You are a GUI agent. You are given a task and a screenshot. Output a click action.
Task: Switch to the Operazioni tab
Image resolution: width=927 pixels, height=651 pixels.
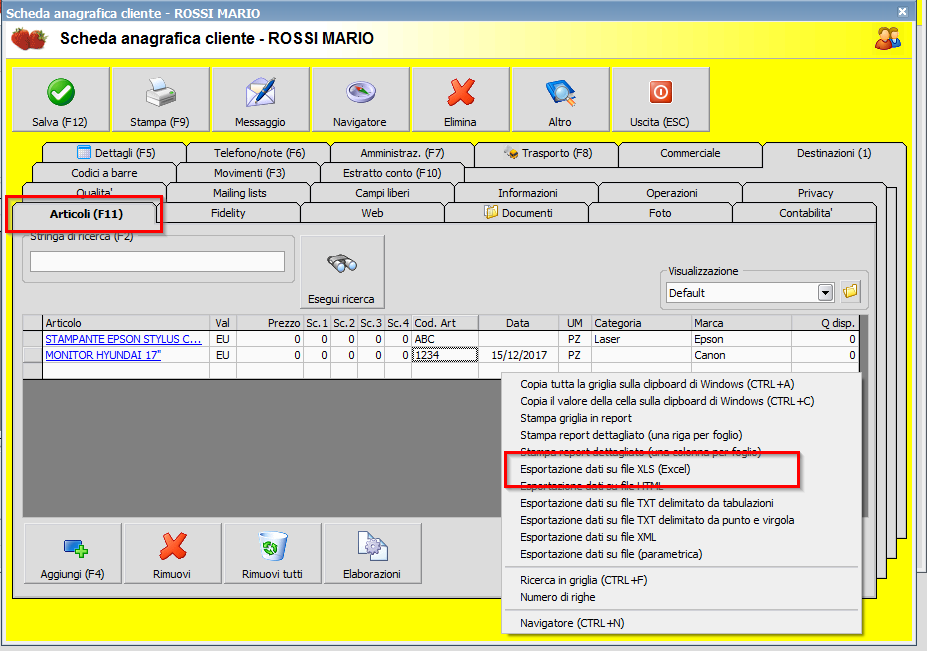pos(672,193)
